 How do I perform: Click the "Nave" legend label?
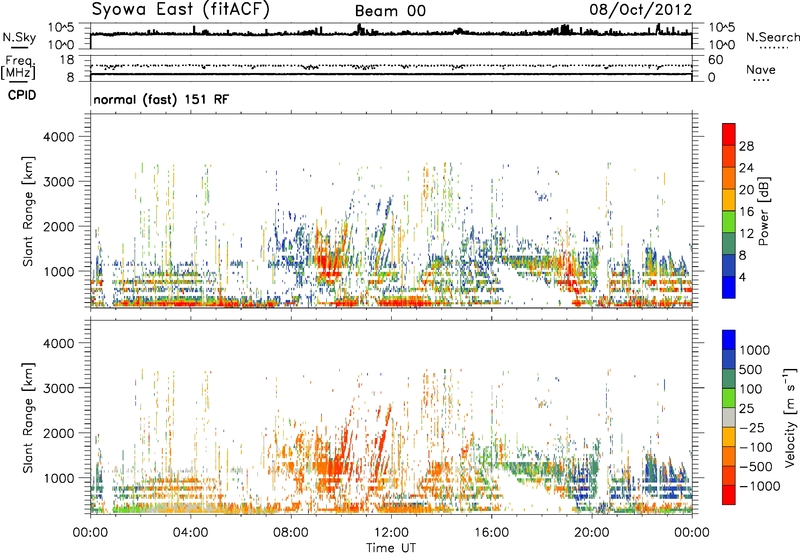[x=761, y=69]
